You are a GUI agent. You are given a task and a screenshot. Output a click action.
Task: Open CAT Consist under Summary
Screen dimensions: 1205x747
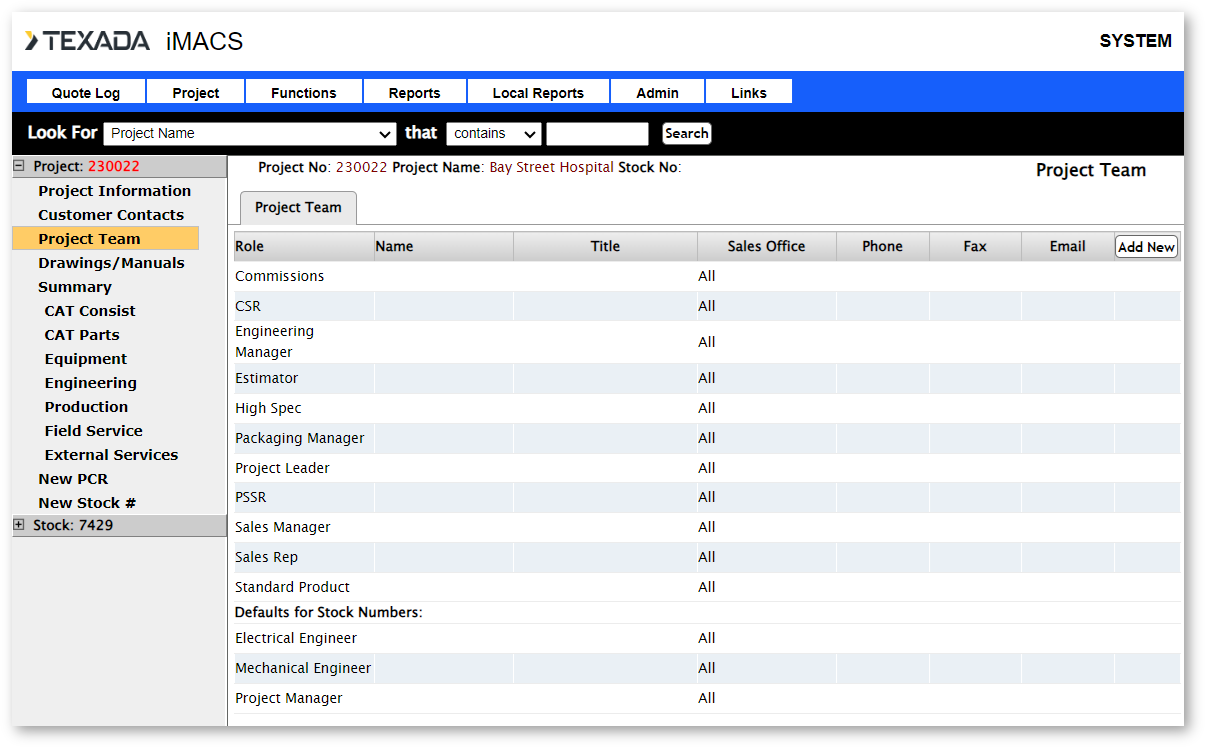pos(90,311)
